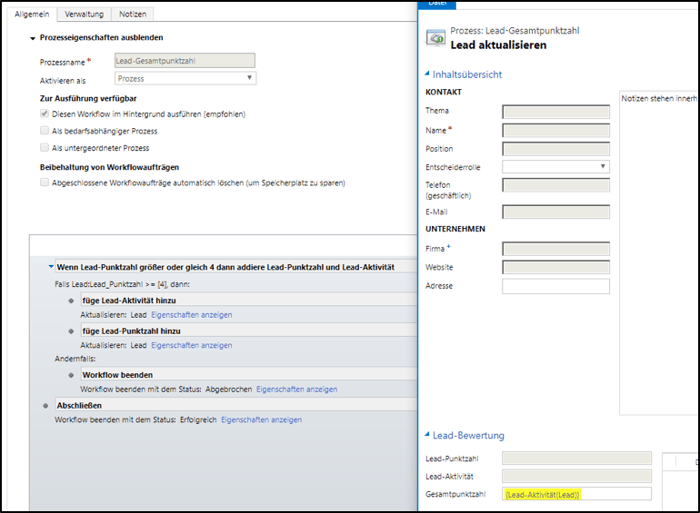The image size is (700, 513).
Task: Open the Verwaltung tab
Action: 84,14
